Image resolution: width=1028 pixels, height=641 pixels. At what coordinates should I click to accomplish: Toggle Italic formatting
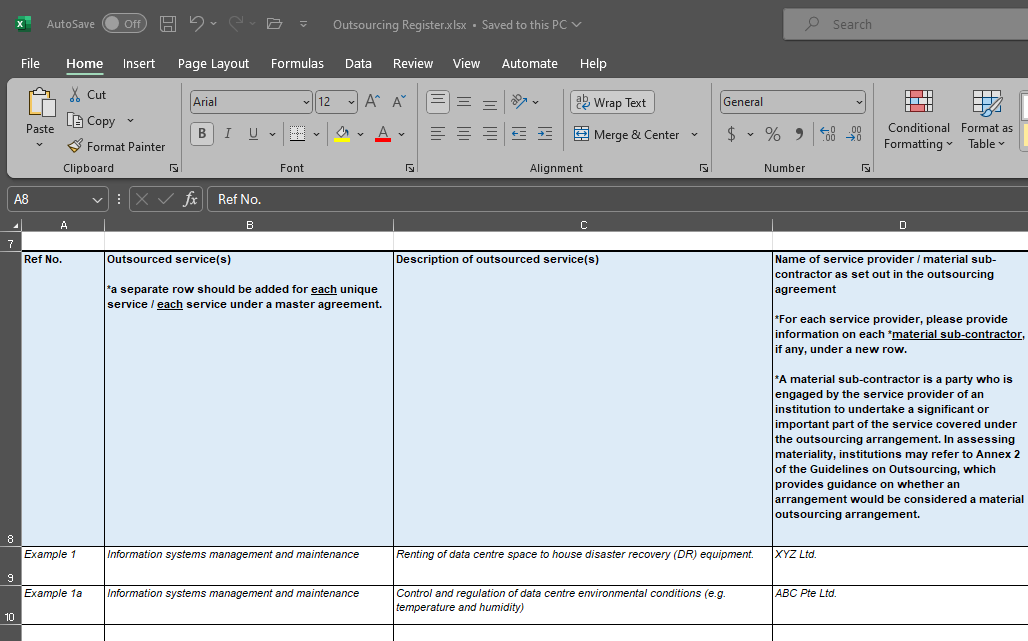[228, 134]
